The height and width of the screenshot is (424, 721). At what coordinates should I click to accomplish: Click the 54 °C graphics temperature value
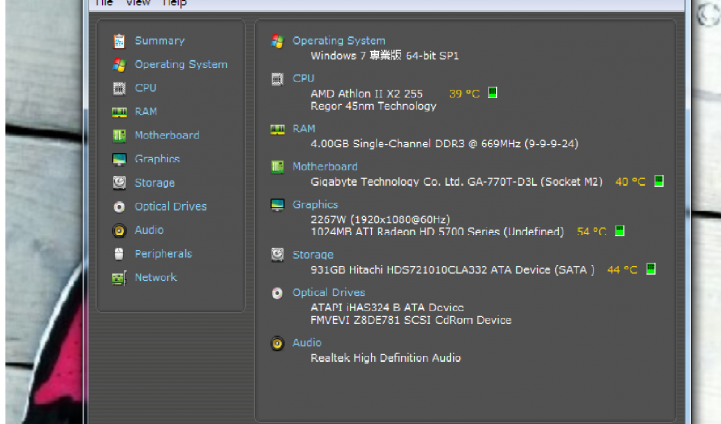pyautogui.click(x=592, y=231)
